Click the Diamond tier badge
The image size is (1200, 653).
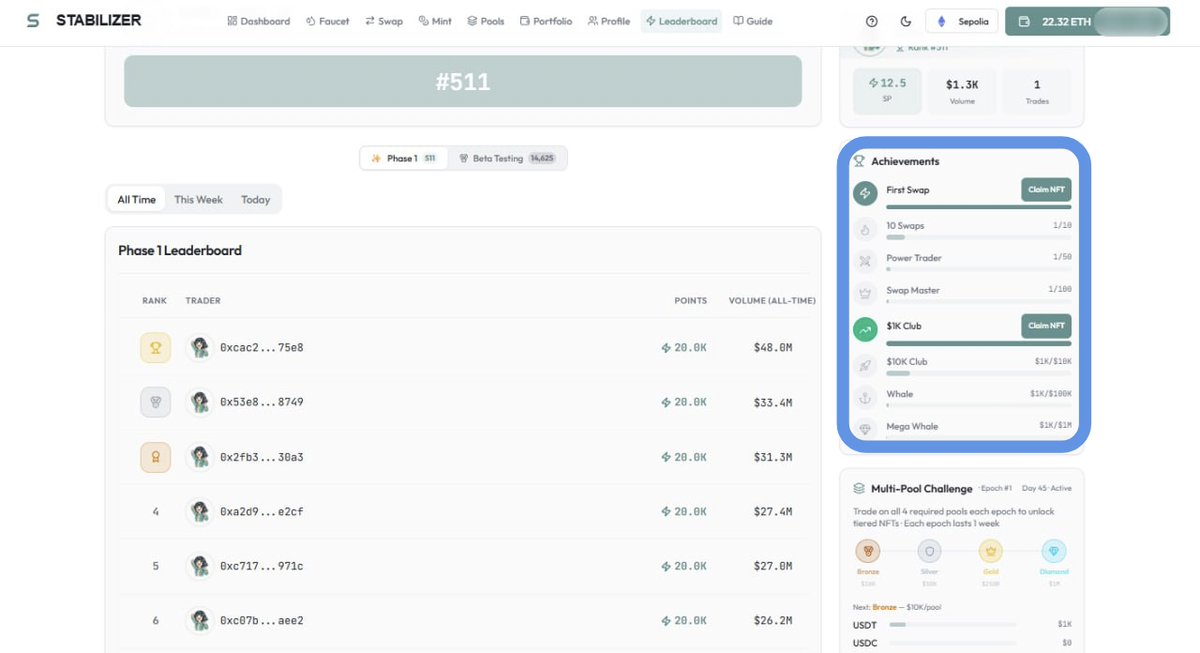click(x=1054, y=551)
